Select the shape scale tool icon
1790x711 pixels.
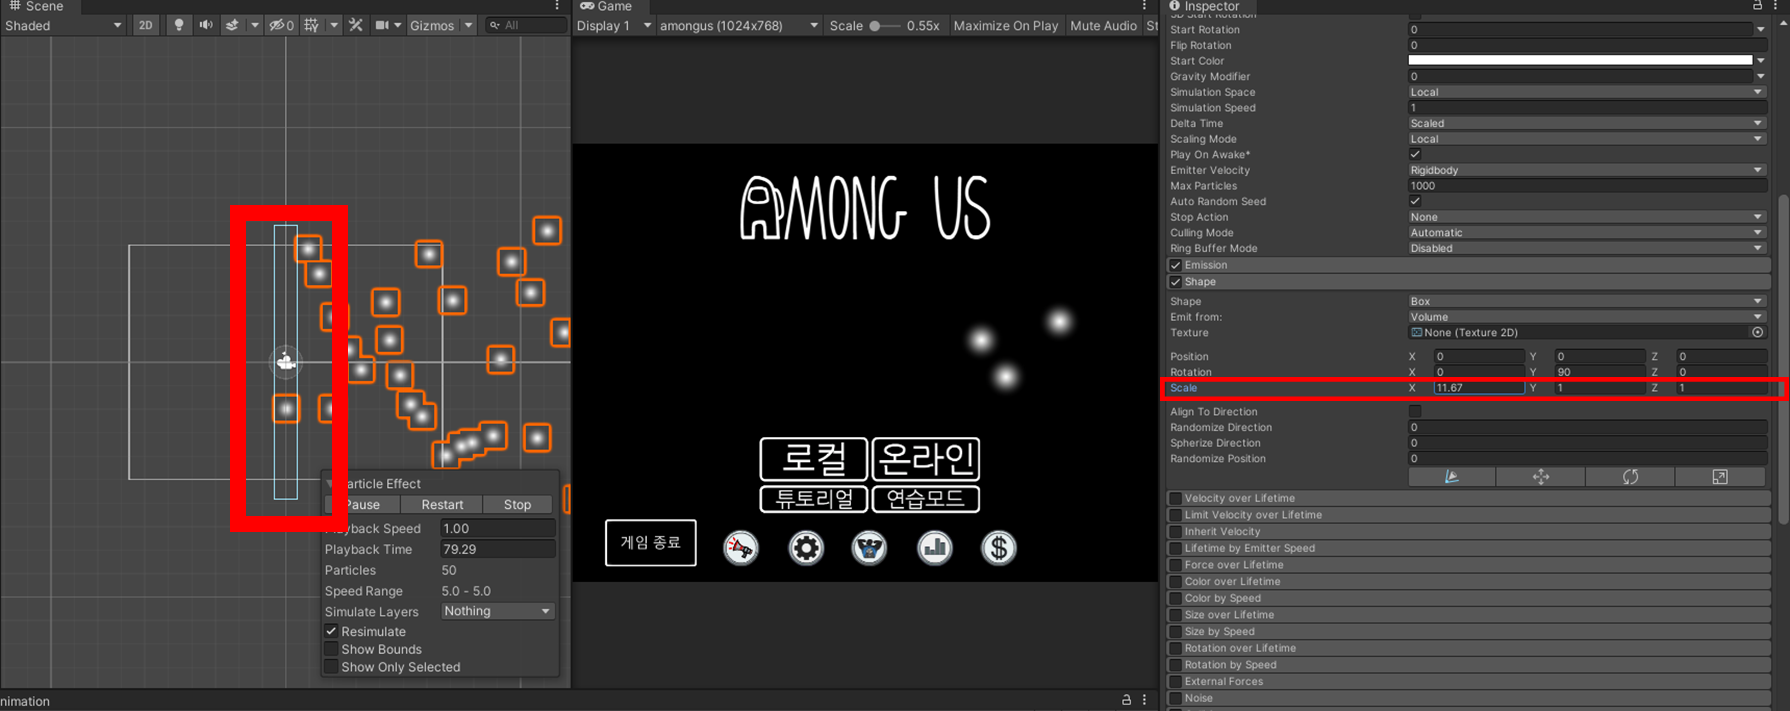tap(1720, 477)
